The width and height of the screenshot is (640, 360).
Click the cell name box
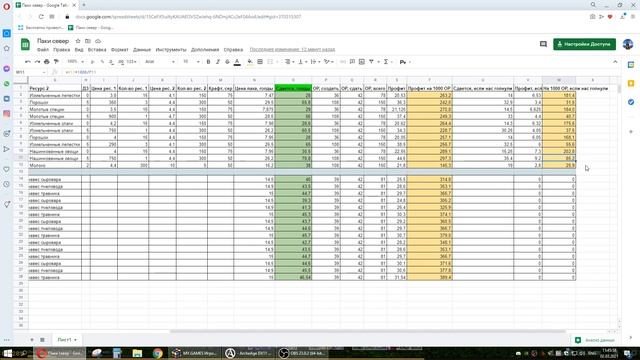[x=31, y=72]
